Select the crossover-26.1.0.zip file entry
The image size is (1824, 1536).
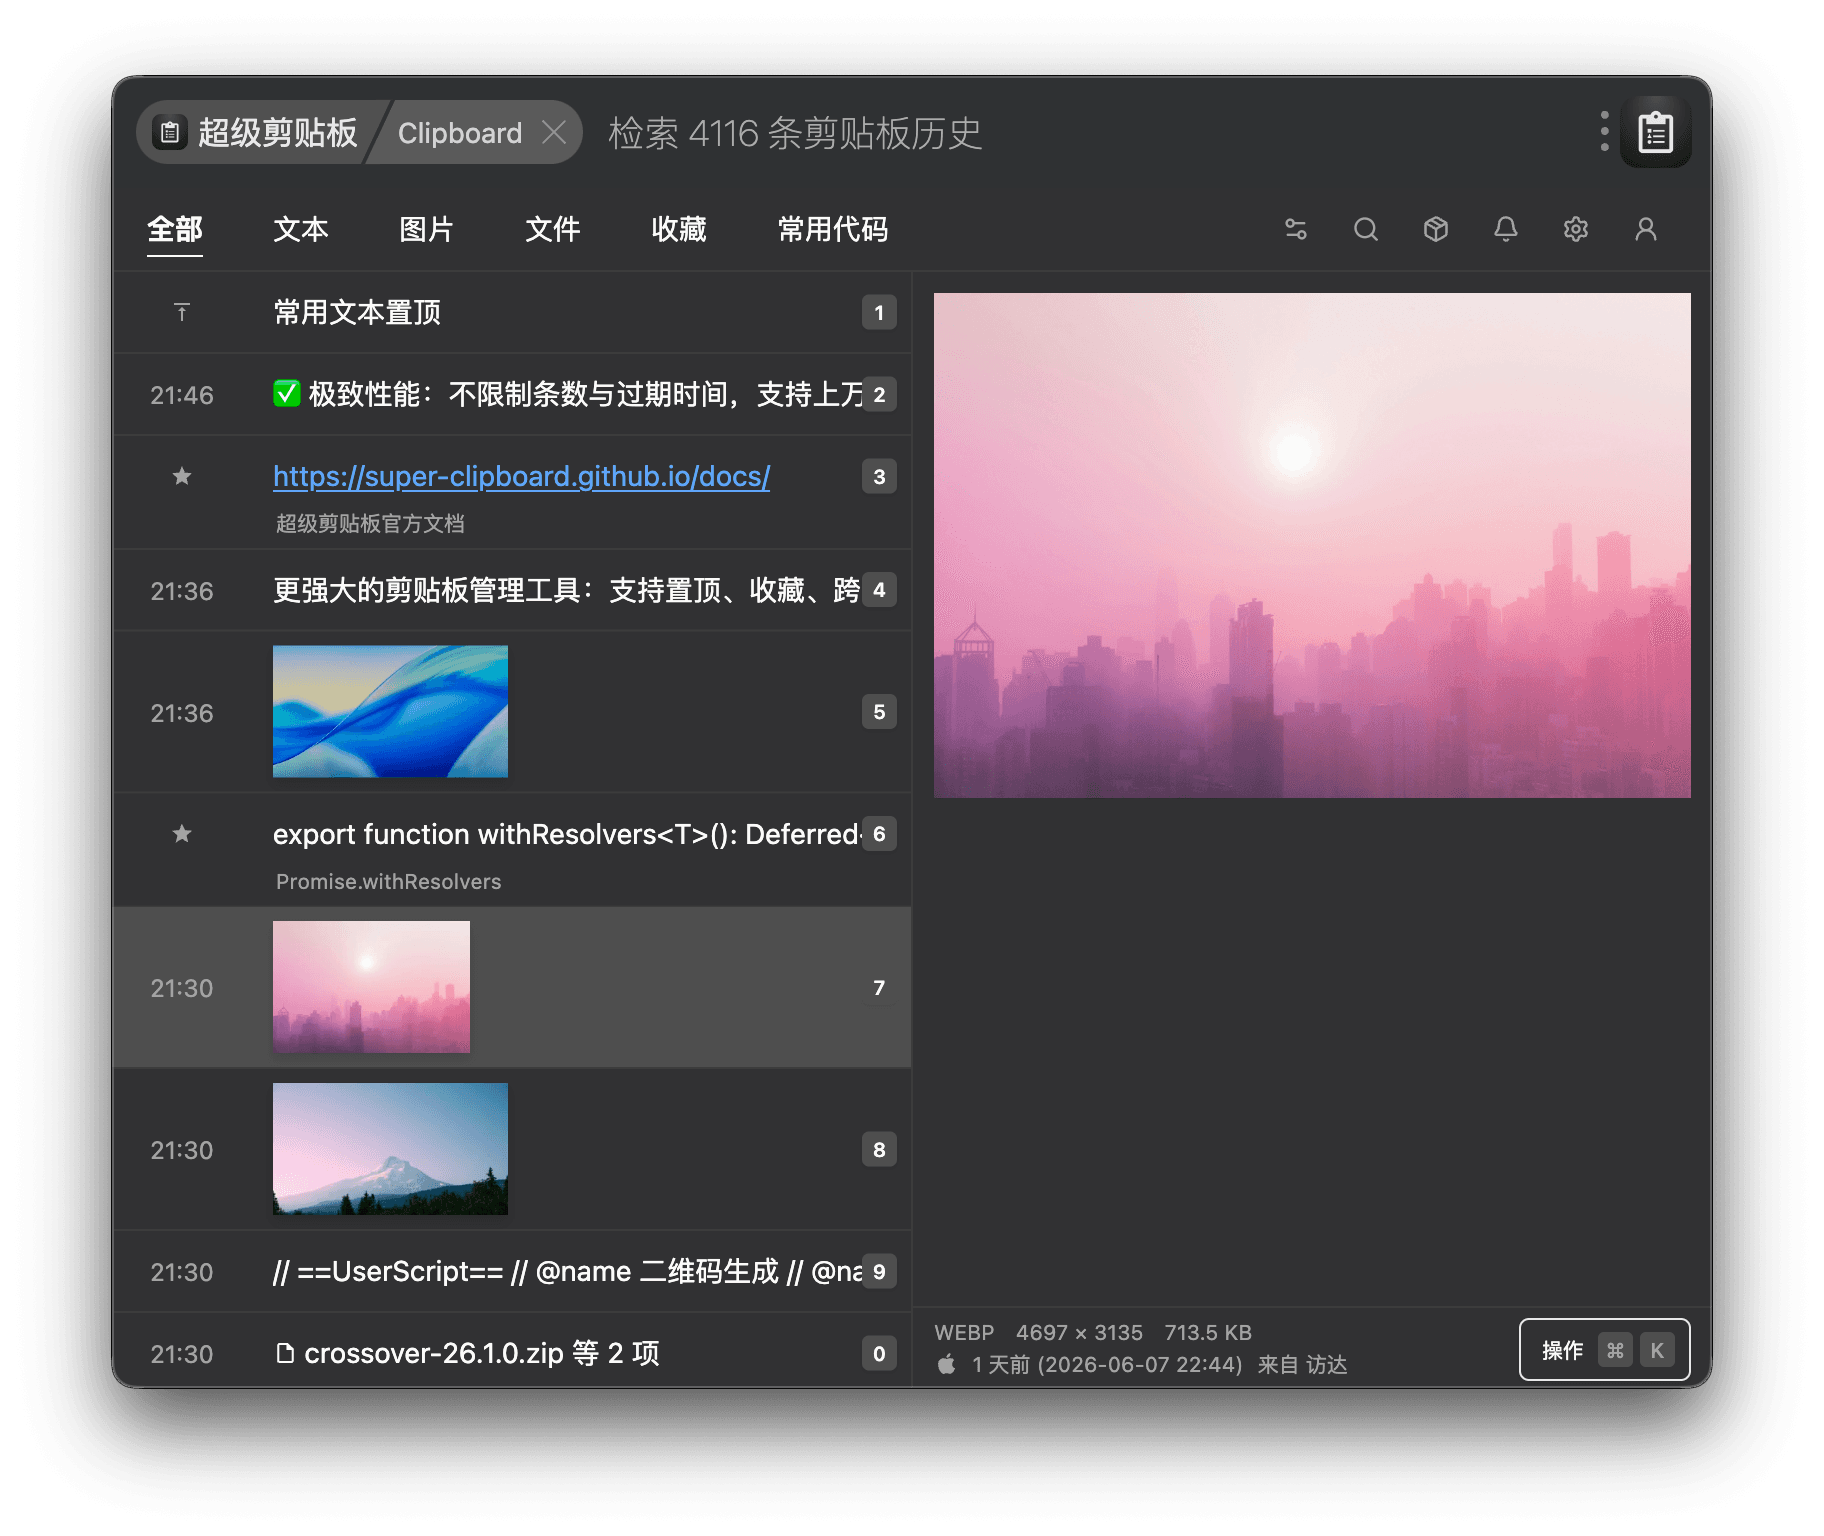point(512,1353)
